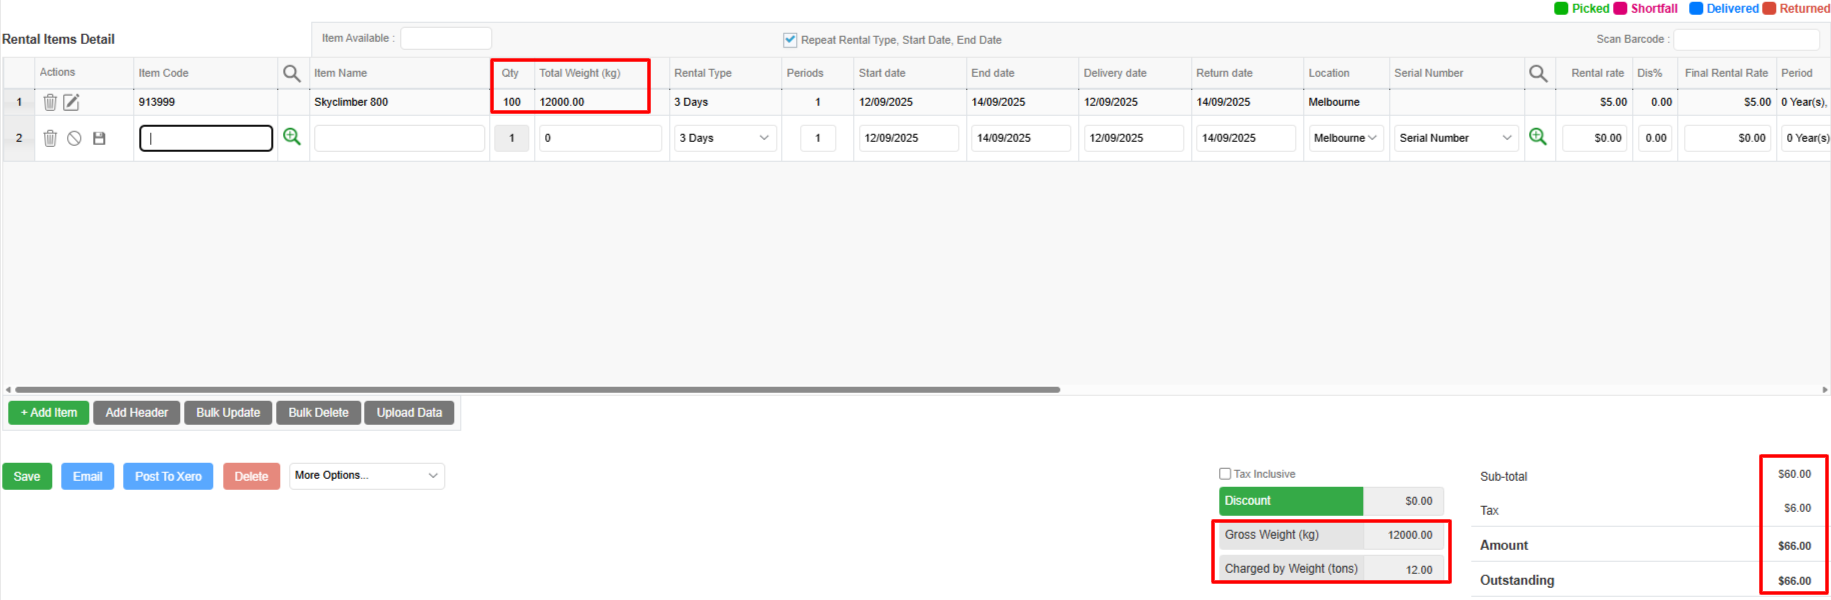This screenshot has height=600, width=1831.
Task: Click the green serial number search icon
Action: click(1538, 137)
